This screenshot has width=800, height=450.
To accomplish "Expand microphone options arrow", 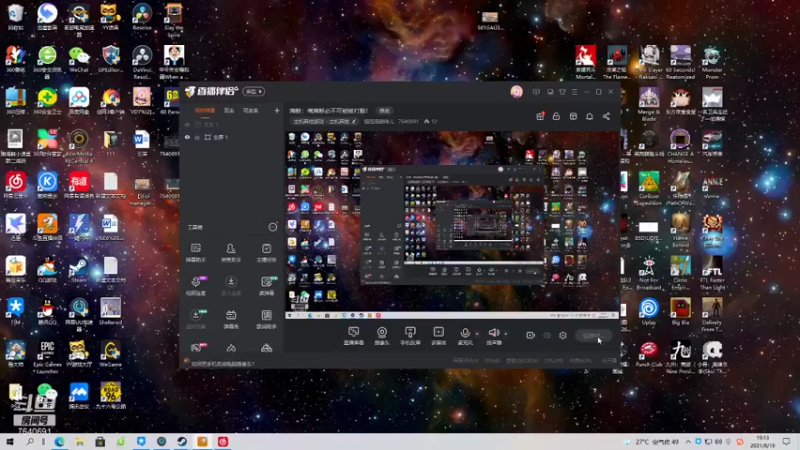I will coord(477,334).
